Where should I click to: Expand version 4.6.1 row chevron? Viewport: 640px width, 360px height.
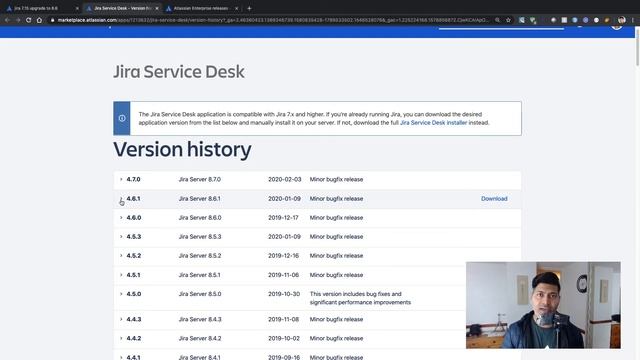tap(121, 199)
